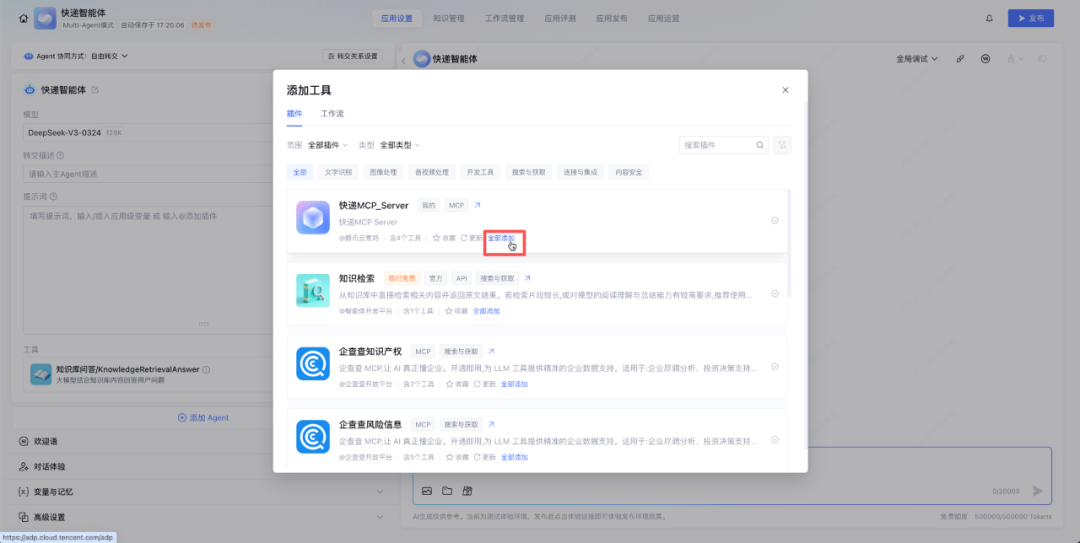1080x543 pixels.
Task: Expand the 知识检索 card chevron
Action: (x=775, y=294)
